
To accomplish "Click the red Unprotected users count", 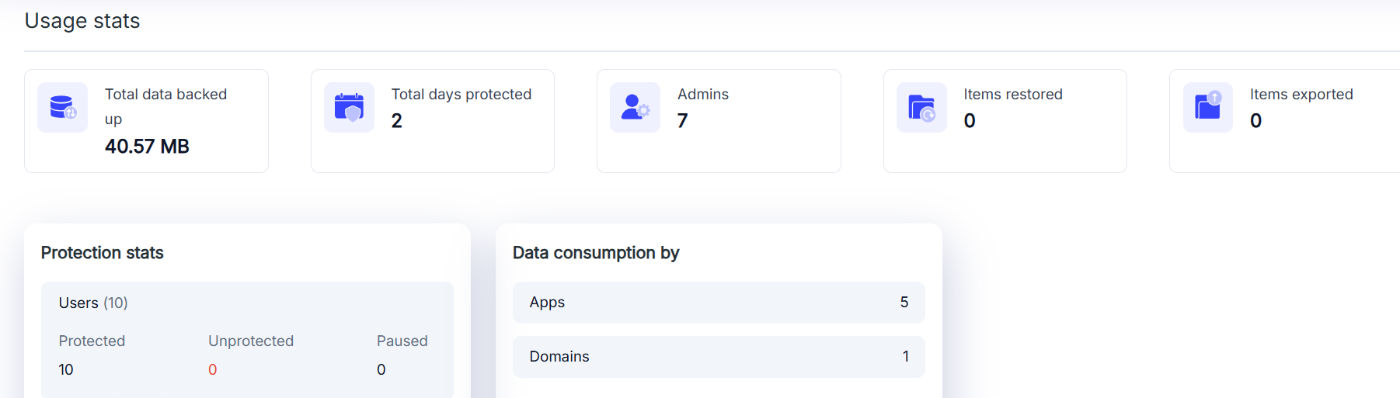I will click(212, 370).
